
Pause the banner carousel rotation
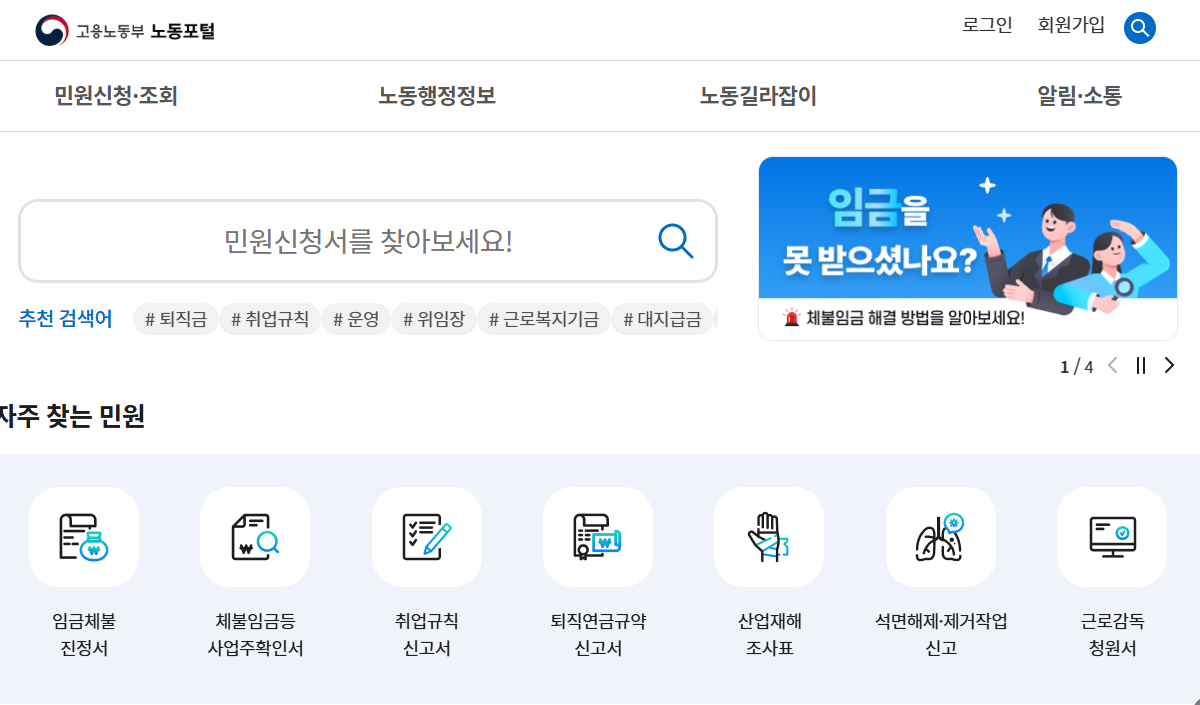click(1140, 366)
